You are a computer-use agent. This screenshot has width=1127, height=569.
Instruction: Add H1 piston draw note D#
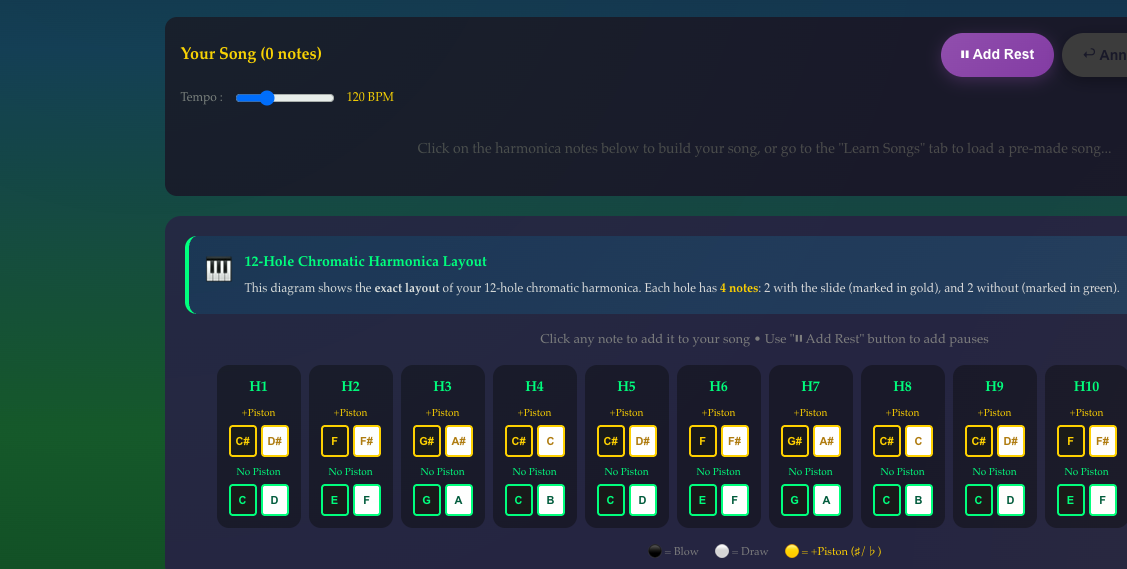click(275, 441)
